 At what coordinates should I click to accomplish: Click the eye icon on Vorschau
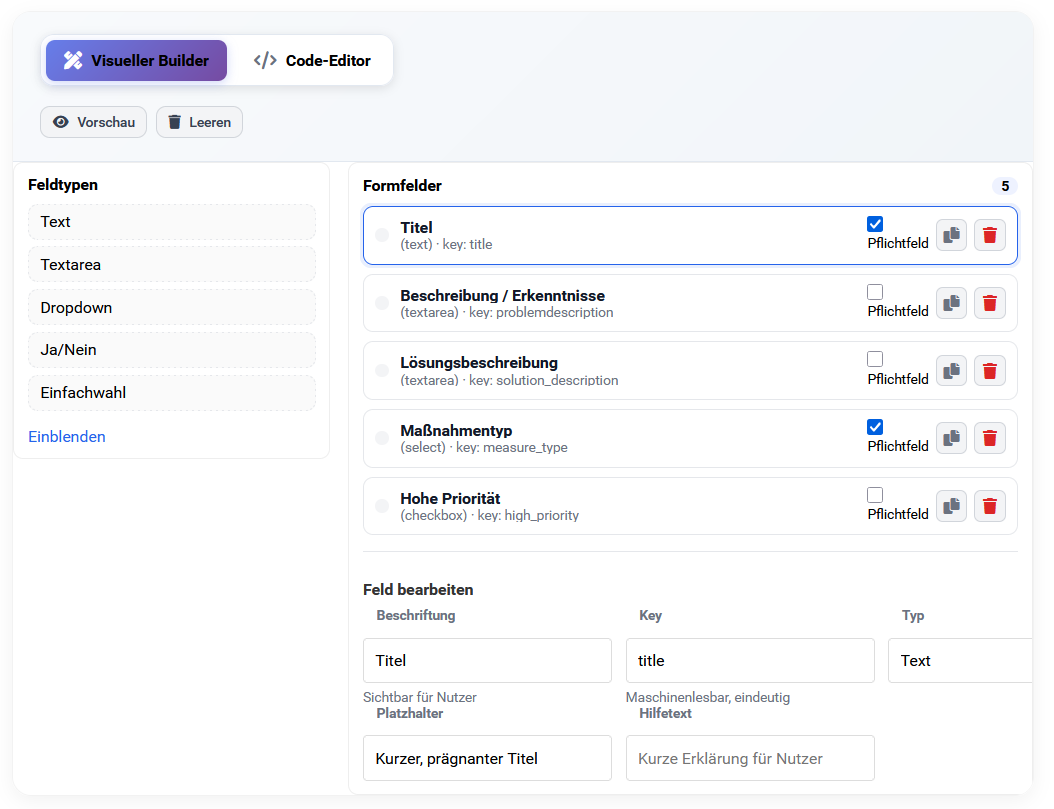(60, 122)
